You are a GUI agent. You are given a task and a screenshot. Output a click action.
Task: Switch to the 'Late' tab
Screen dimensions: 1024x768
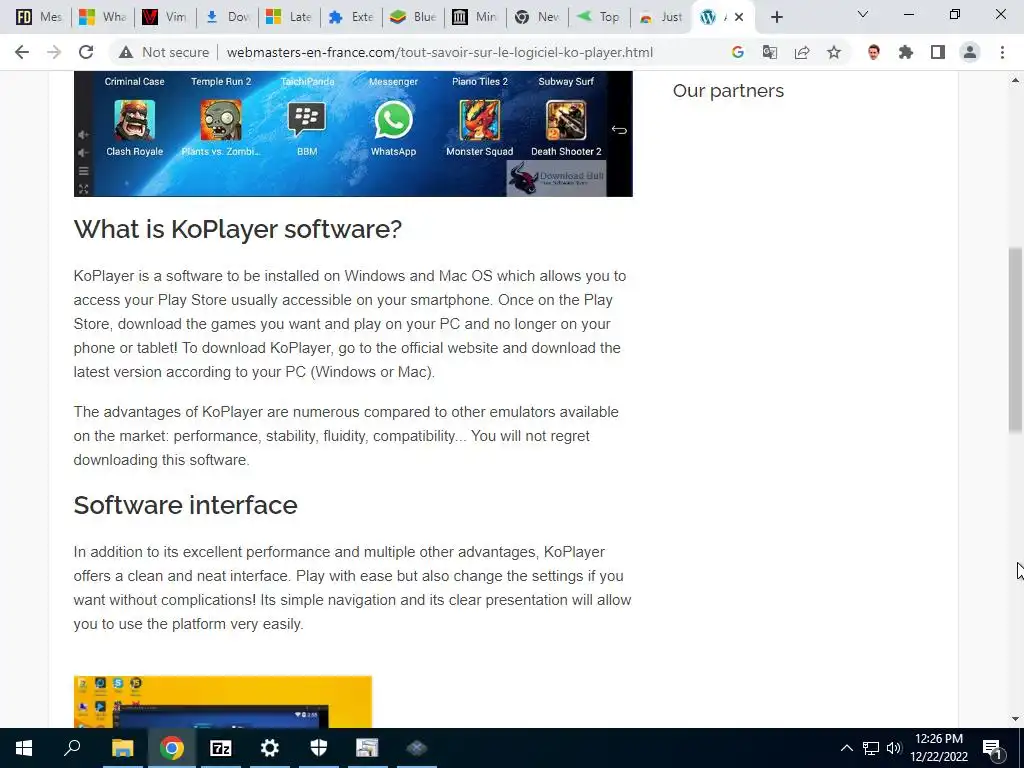(289, 17)
